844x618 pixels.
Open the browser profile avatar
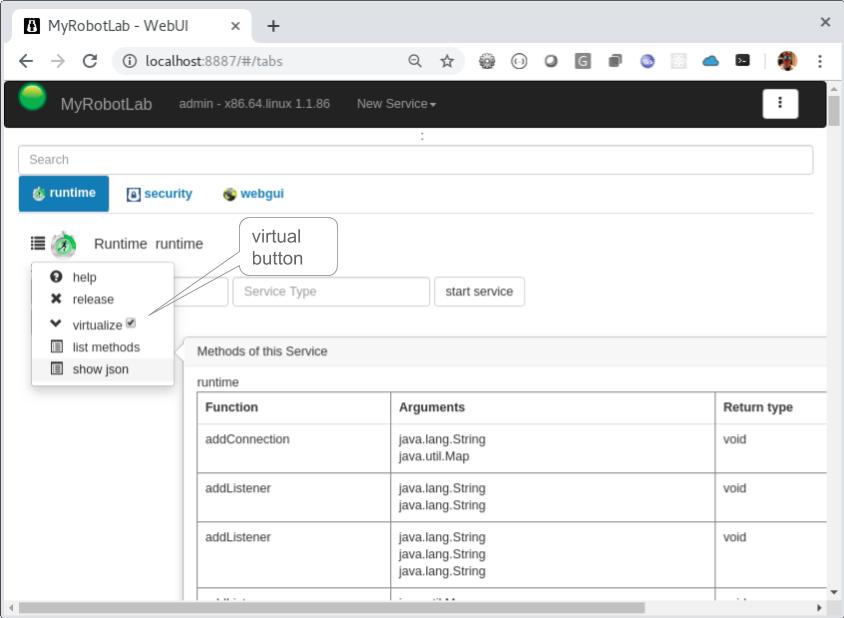point(787,61)
